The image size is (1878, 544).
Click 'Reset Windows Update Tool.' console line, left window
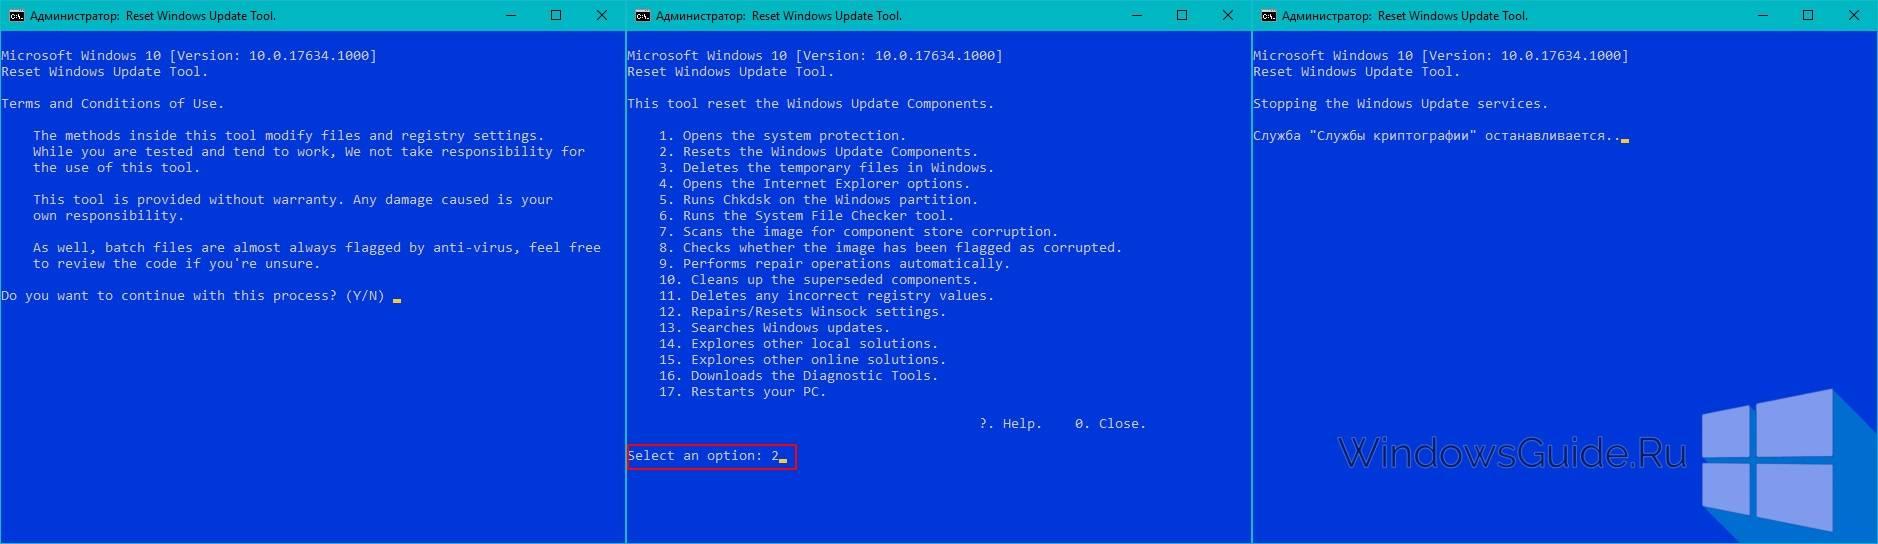[x=105, y=72]
